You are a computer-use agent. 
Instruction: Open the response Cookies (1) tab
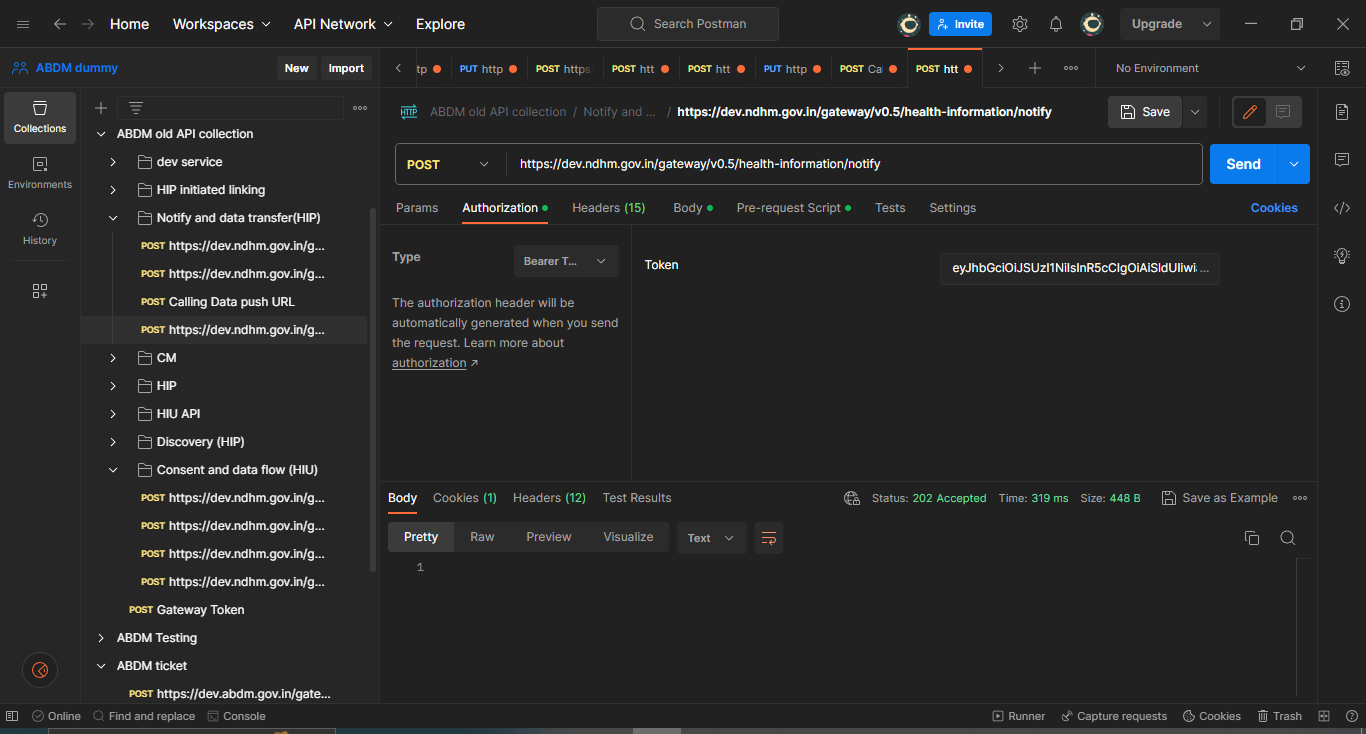tap(465, 498)
